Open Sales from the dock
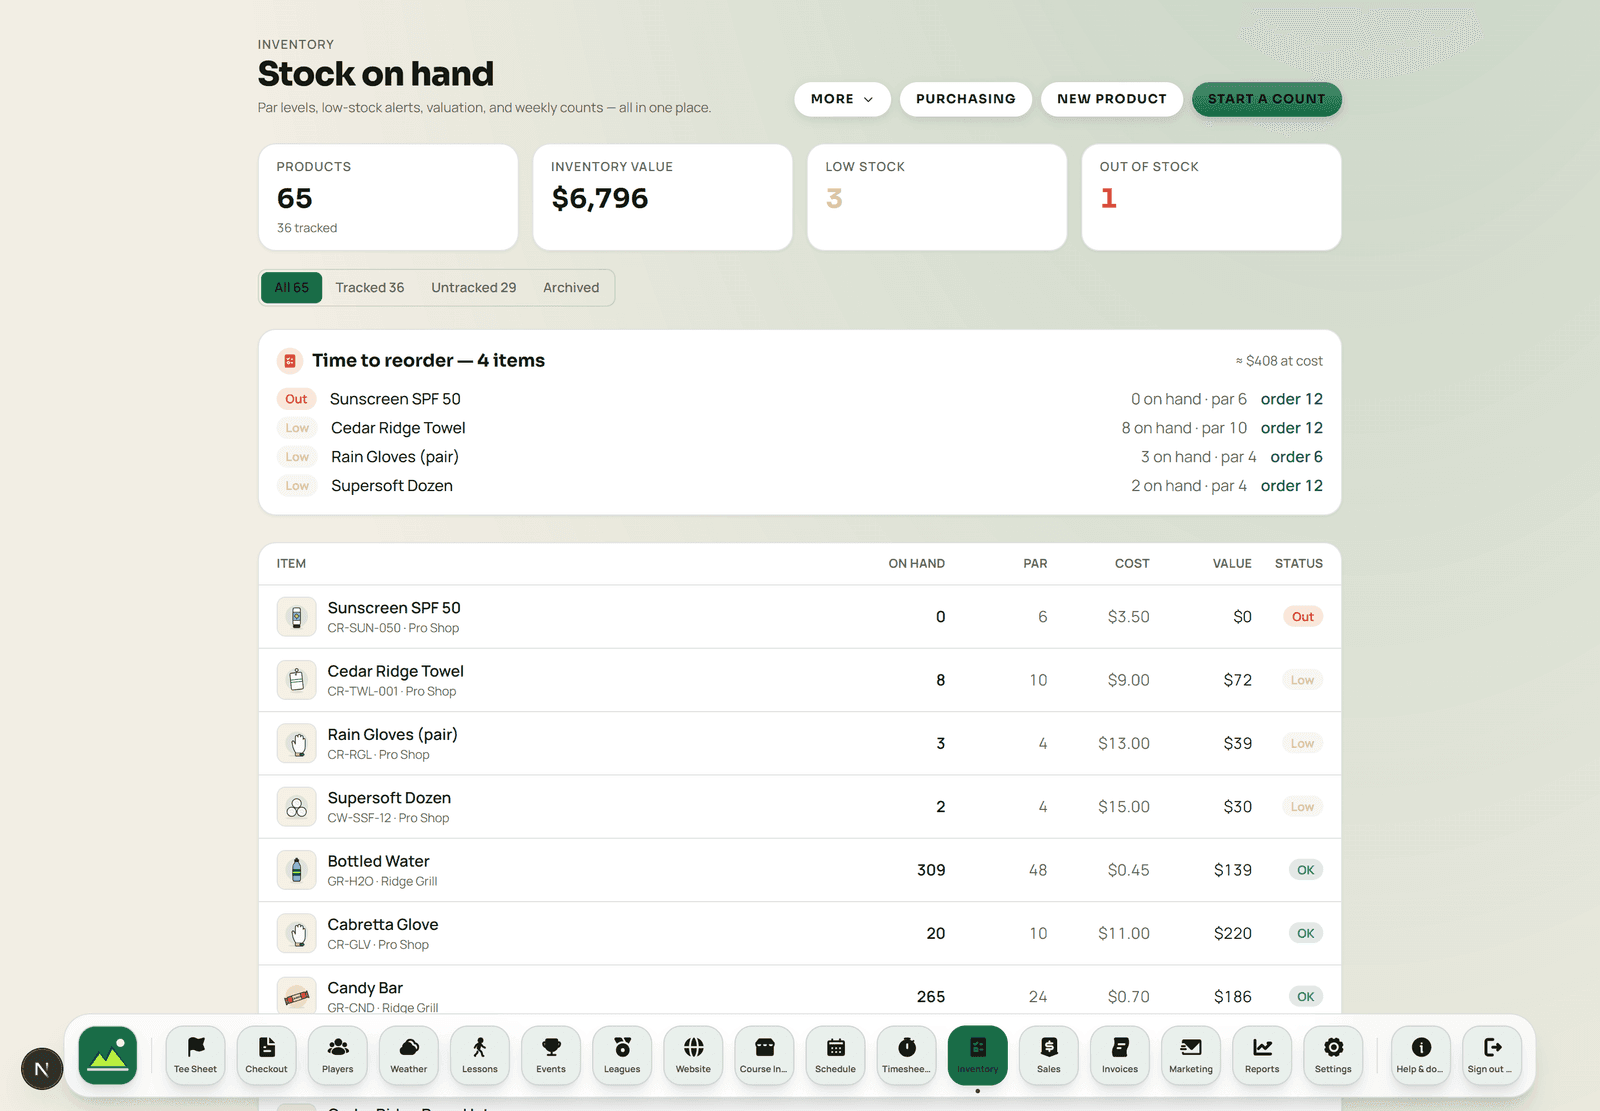The height and width of the screenshot is (1111, 1600). pyautogui.click(x=1049, y=1055)
